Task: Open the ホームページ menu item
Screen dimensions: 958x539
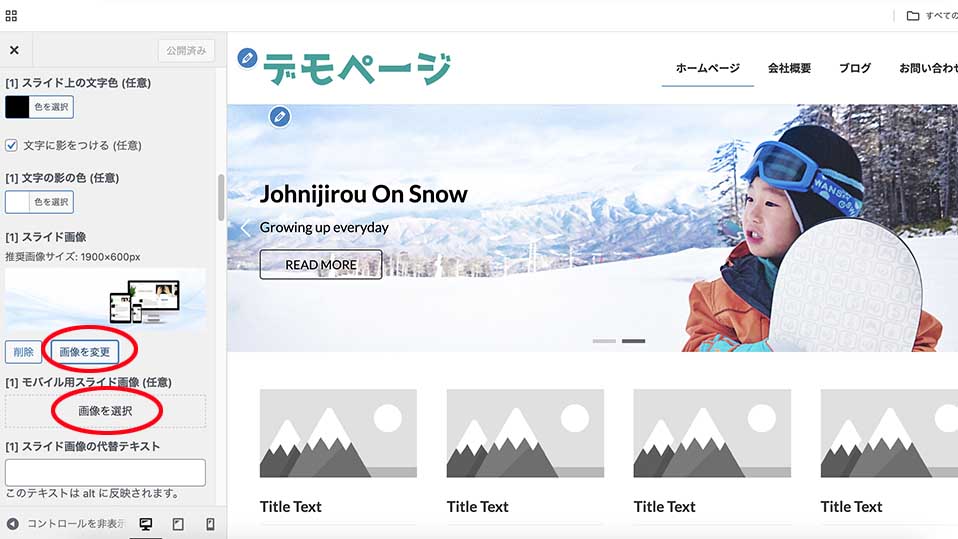Action: click(708, 68)
